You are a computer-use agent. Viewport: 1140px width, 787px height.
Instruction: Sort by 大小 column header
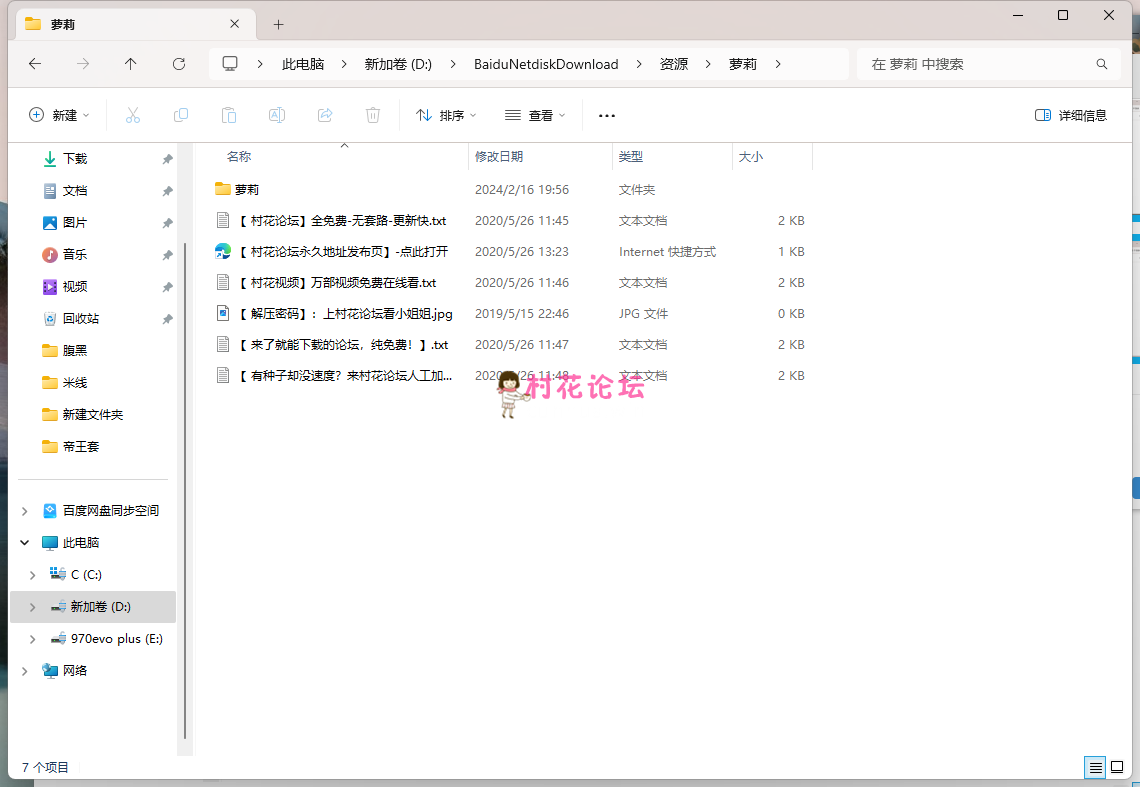coord(750,156)
